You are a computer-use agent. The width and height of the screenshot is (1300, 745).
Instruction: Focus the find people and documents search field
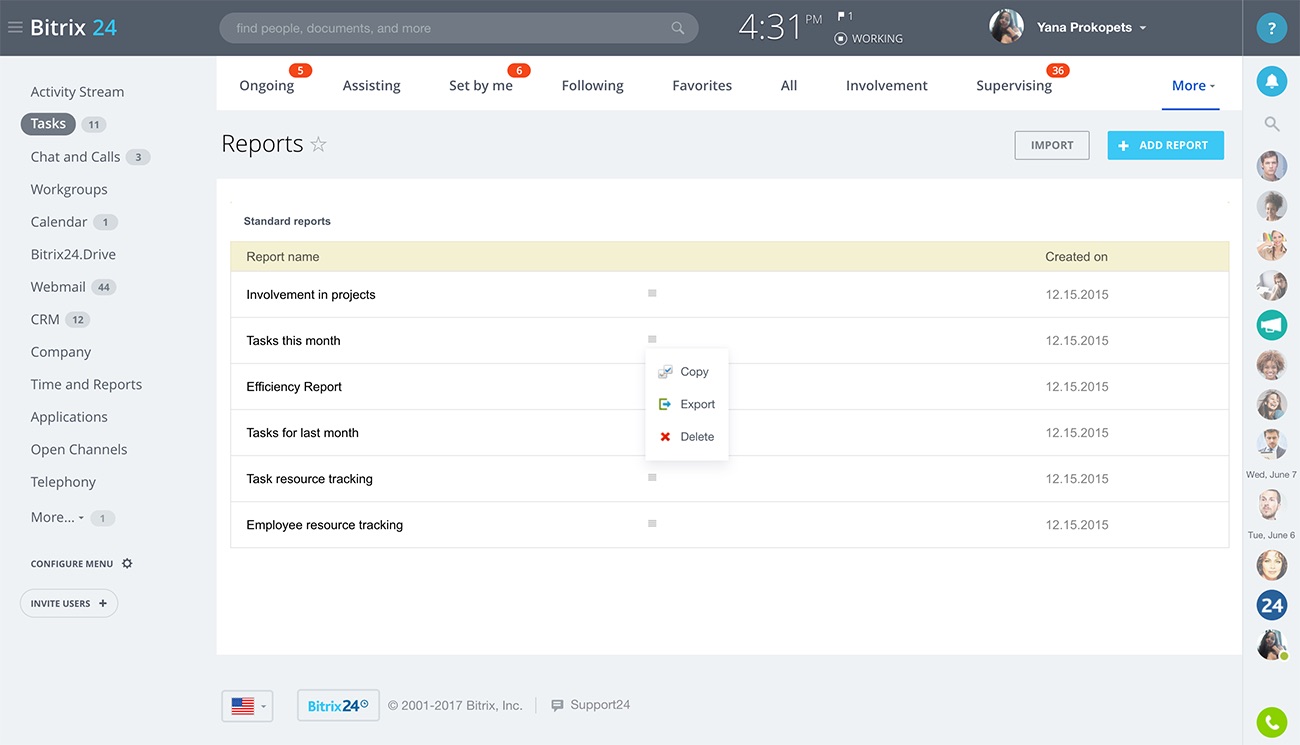tap(450, 28)
